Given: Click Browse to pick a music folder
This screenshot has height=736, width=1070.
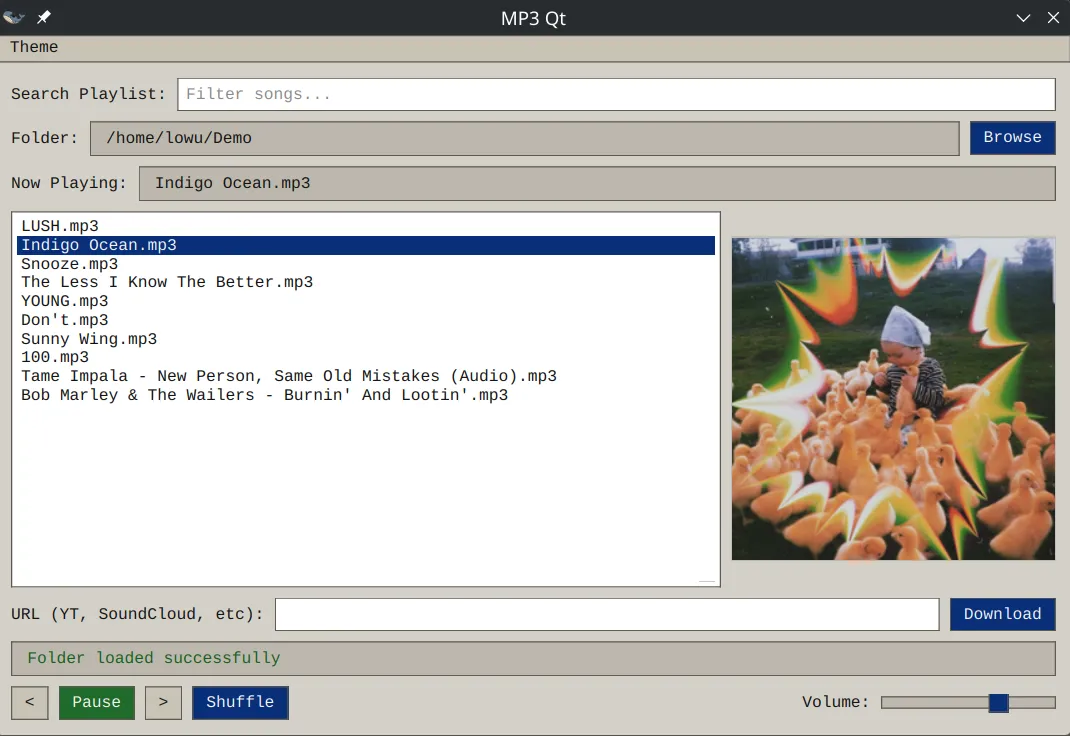Looking at the screenshot, I should (1012, 137).
